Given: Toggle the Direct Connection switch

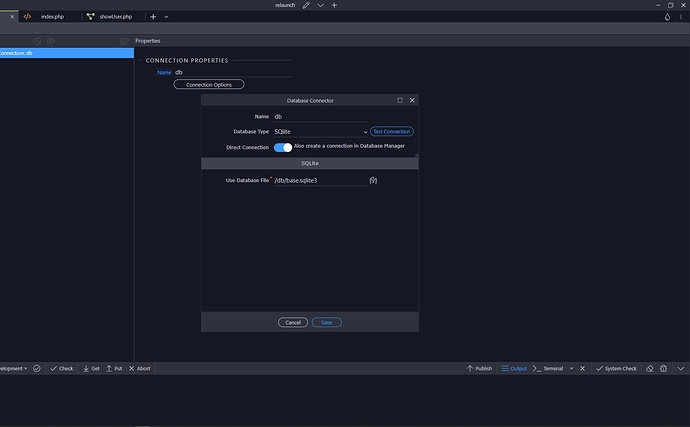Looking at the screenshot, I should point(283,147).
